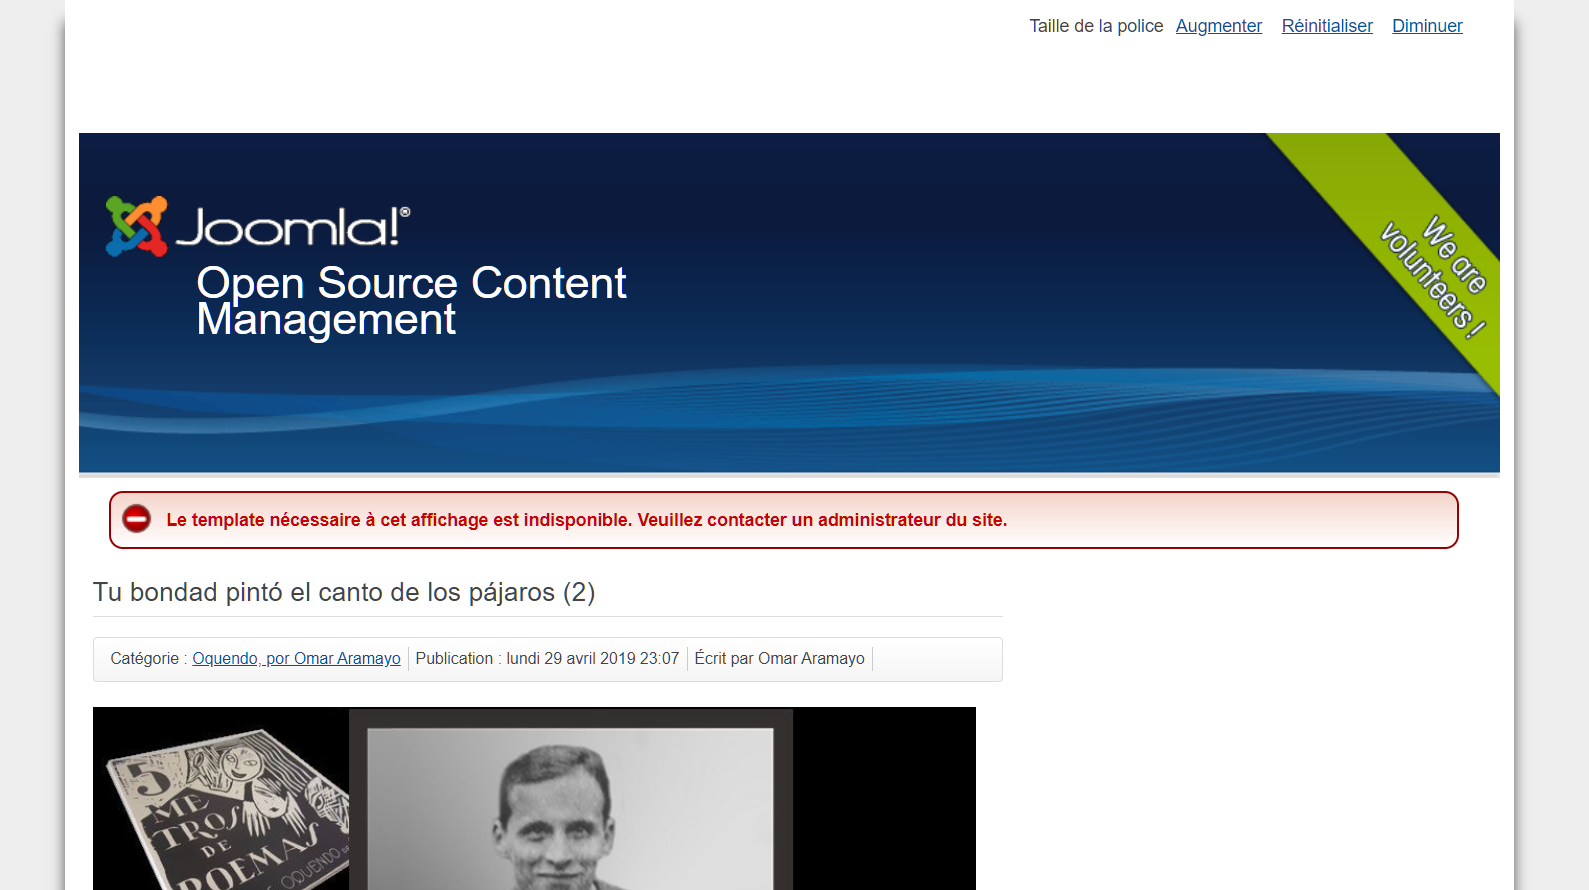Click the Réinitialiser font size link

1327,26
